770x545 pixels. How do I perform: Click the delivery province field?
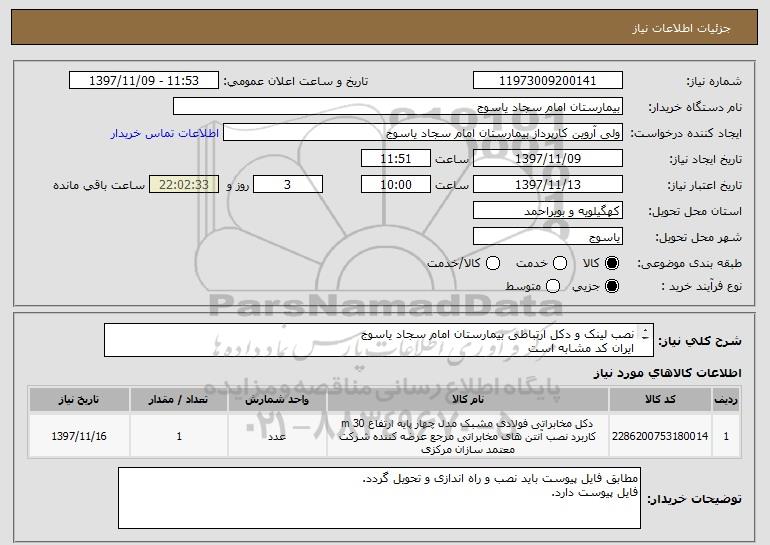coord(548,211)
